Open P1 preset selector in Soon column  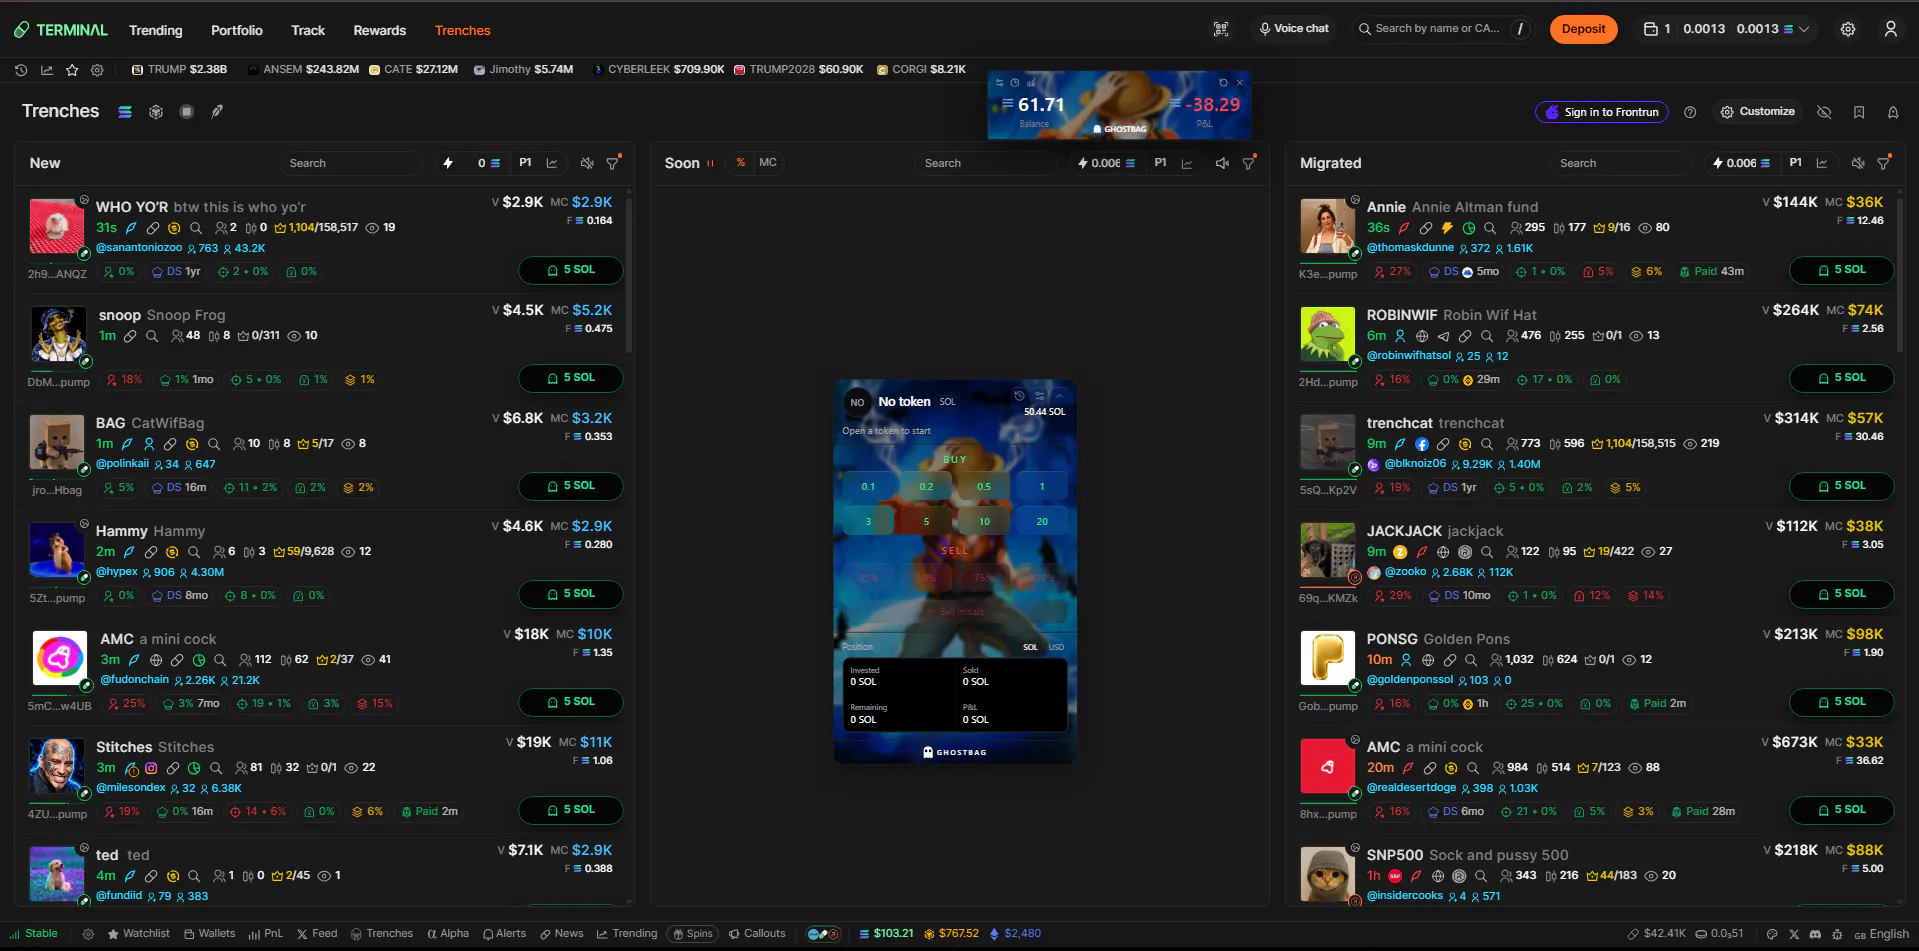click(x=1160, y=162)
